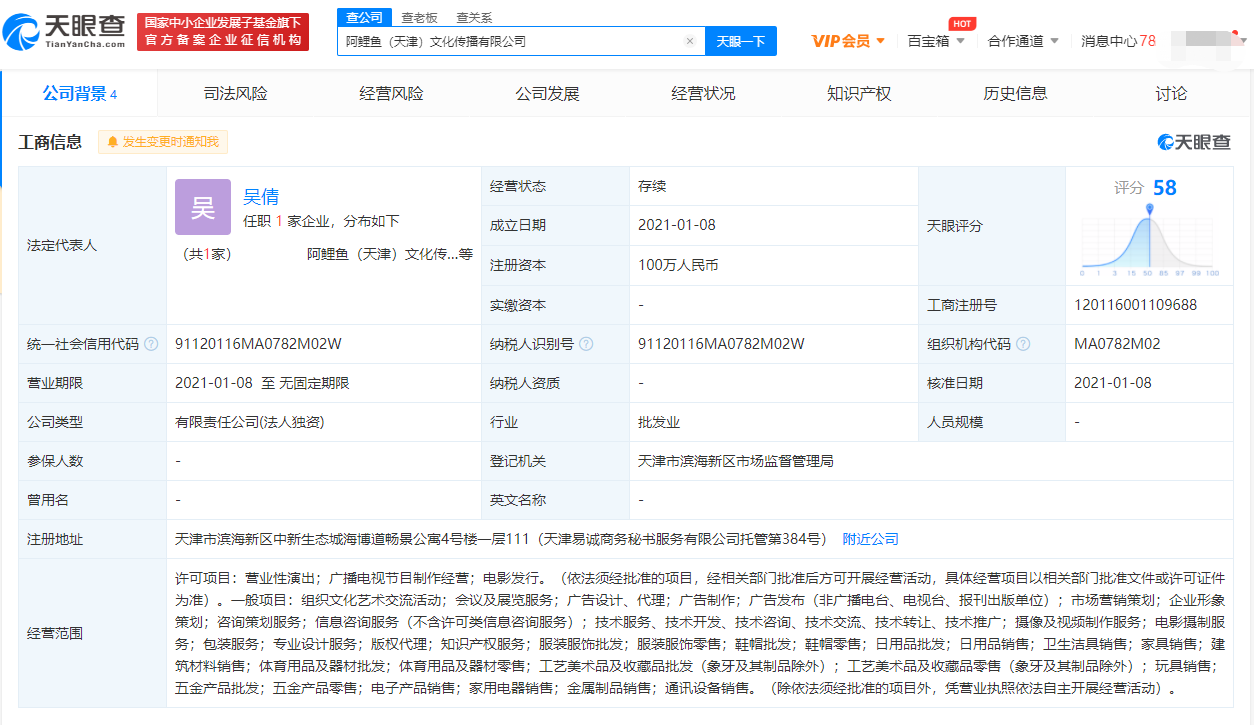Click the bell icon for change notifications

click(112, 142)
